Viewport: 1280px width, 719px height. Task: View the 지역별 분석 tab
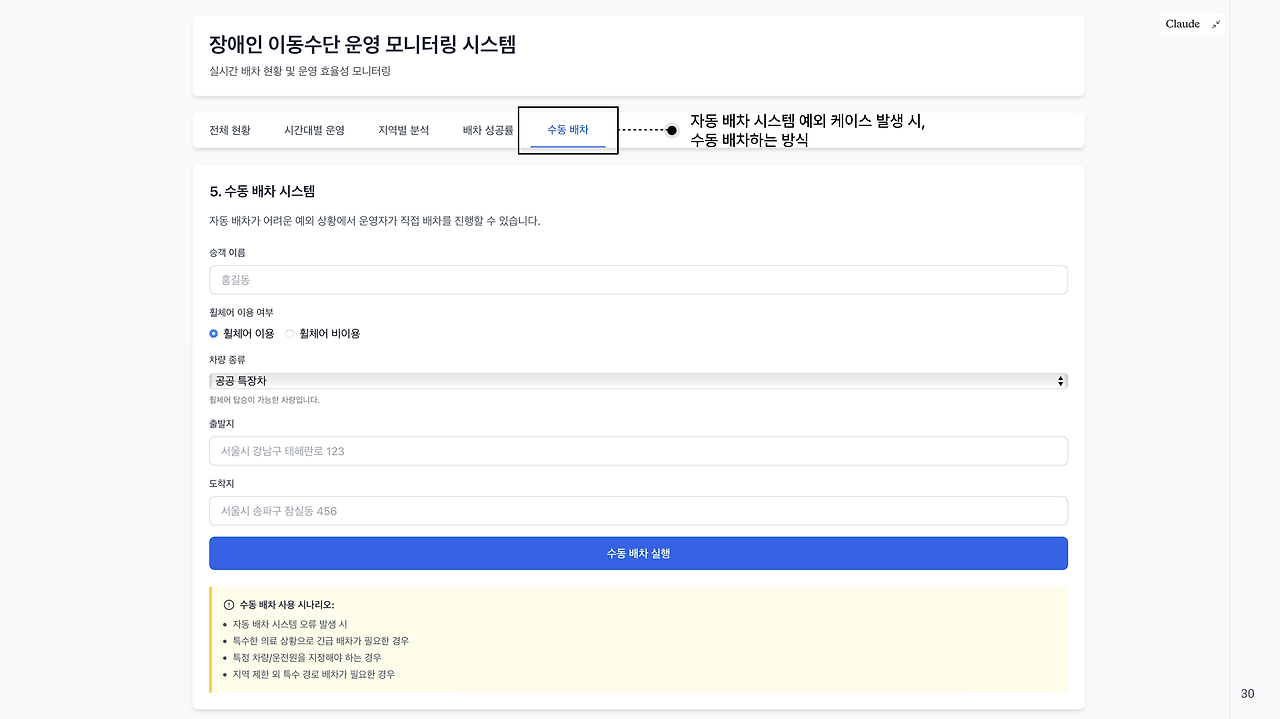pos(402,130)
